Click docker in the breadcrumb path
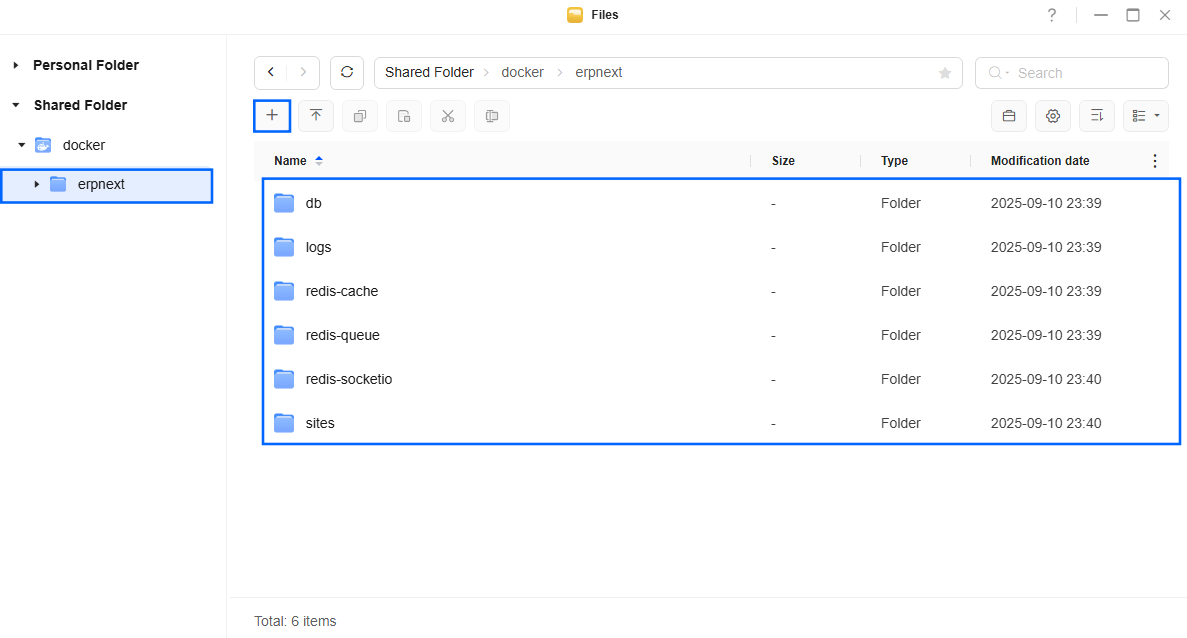Screen dimensions: 1187x638 pos(522,73)
